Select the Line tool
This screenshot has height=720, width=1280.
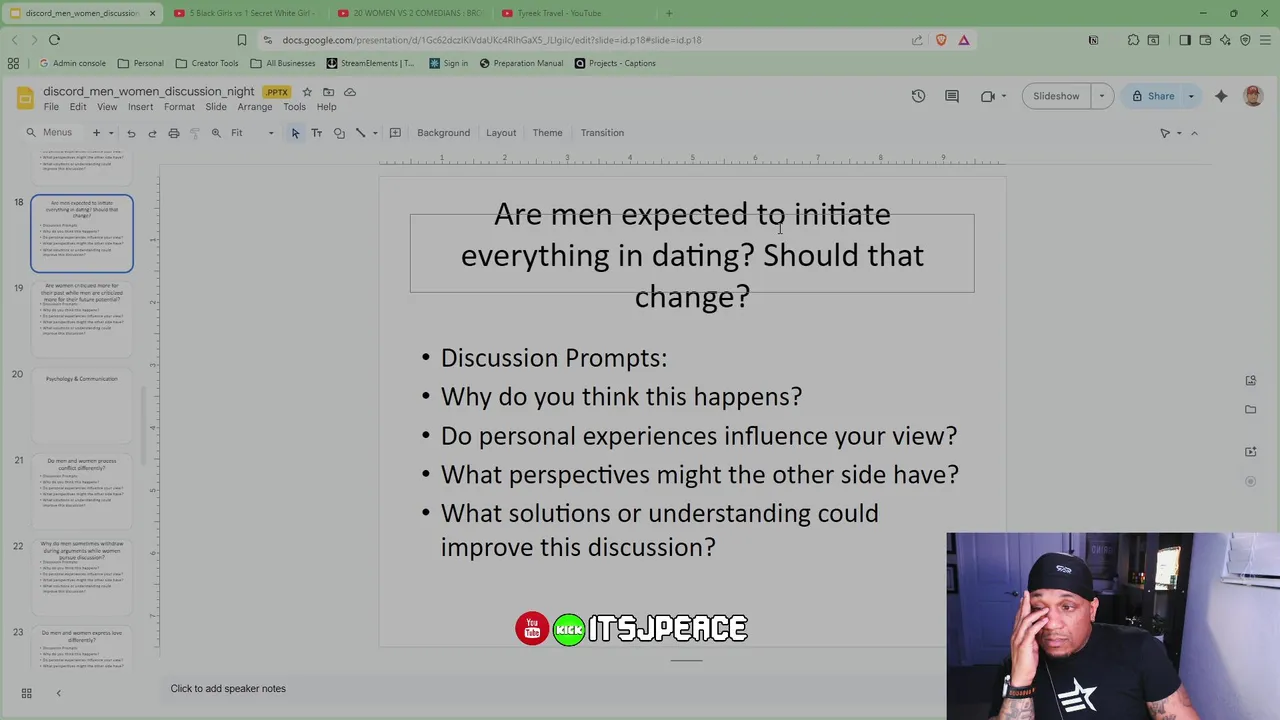click(x=361, y=133)
